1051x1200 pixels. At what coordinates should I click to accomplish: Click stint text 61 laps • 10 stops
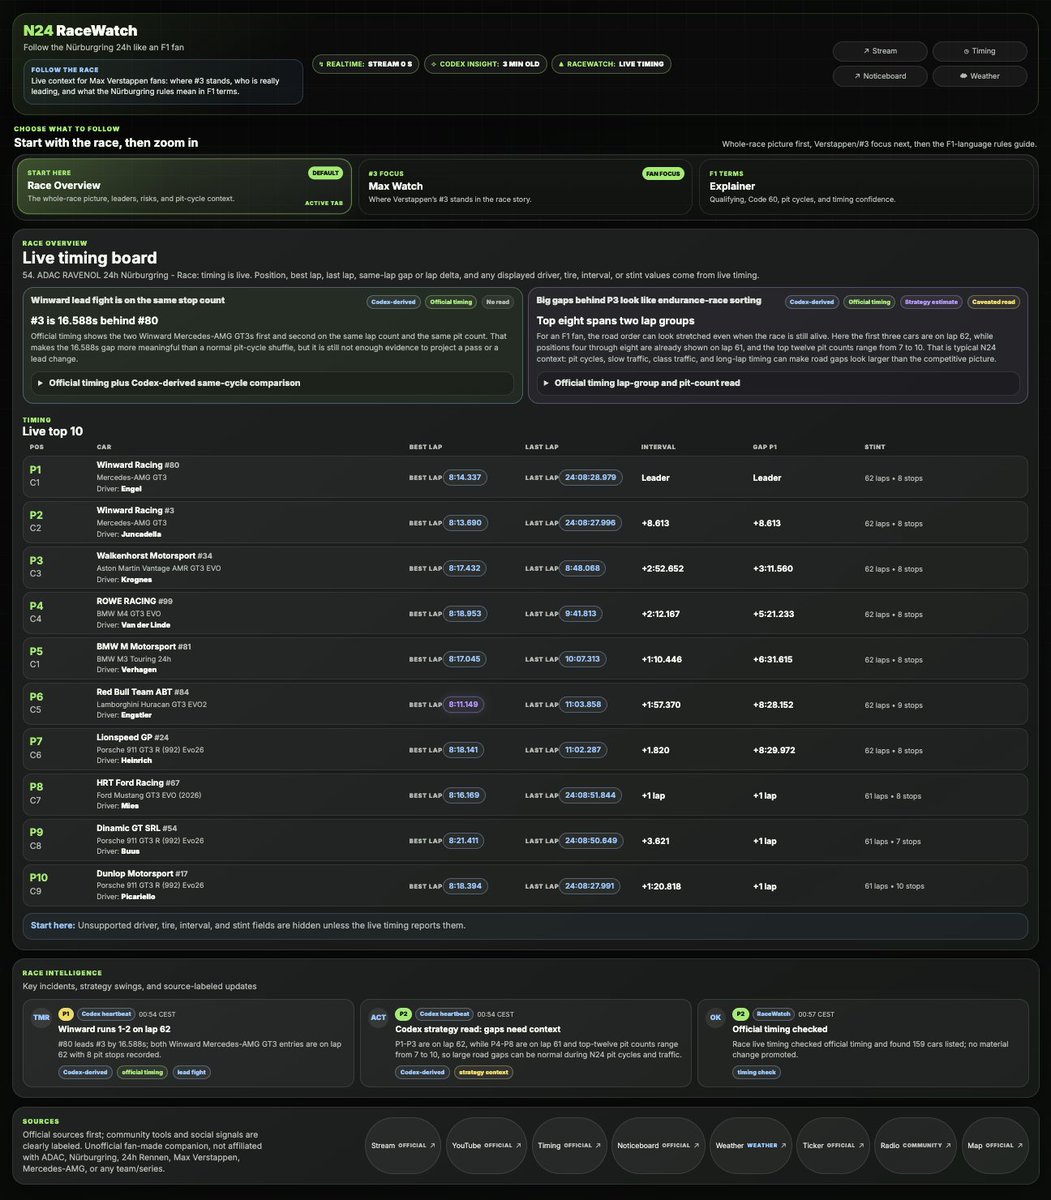tap(894, 886)
